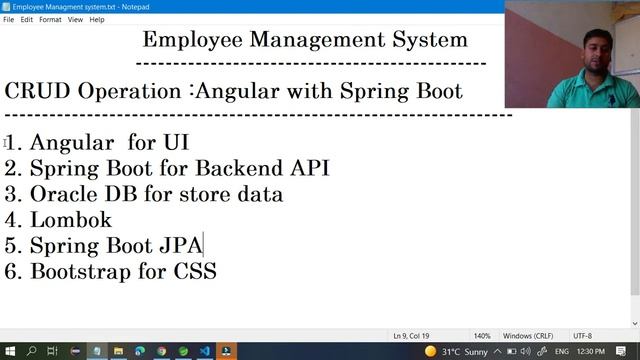Click the 140% zoom status entry
640x360 pixels.
(x=482, y=336)
